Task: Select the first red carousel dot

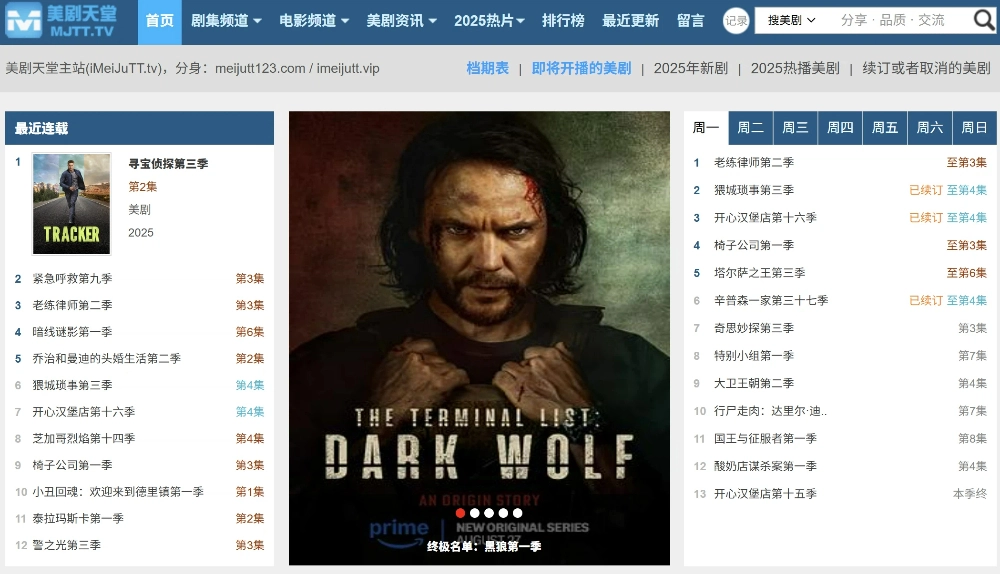Action: click(x=460, y=513)
